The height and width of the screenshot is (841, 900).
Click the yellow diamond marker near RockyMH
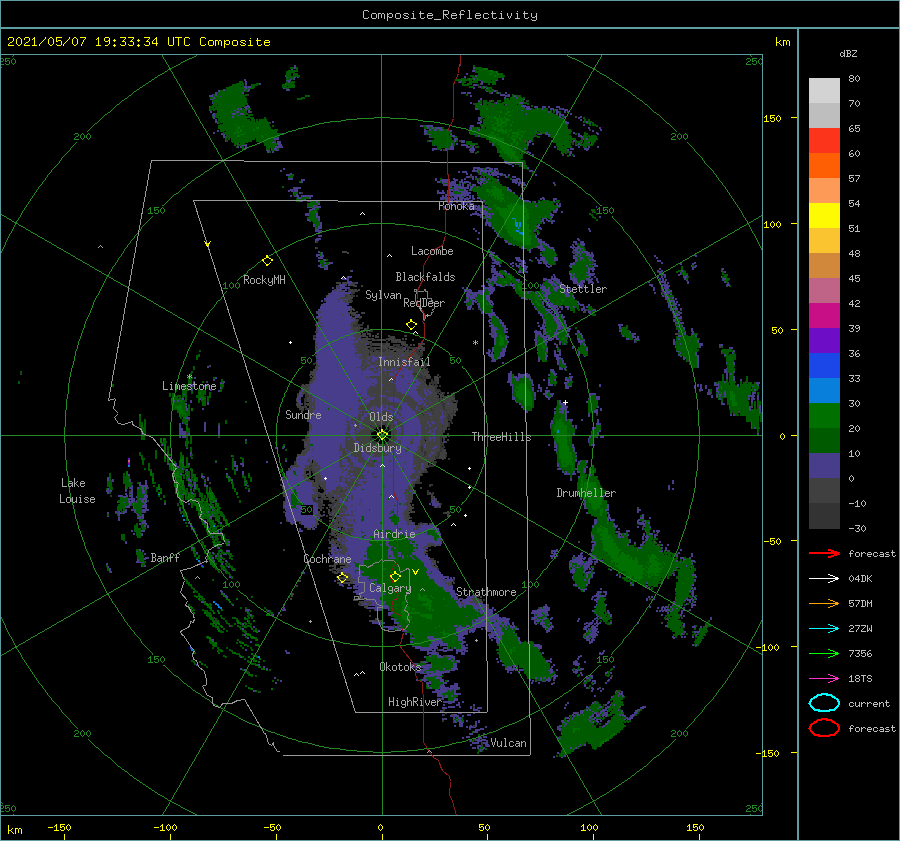[x=267, y=261]
